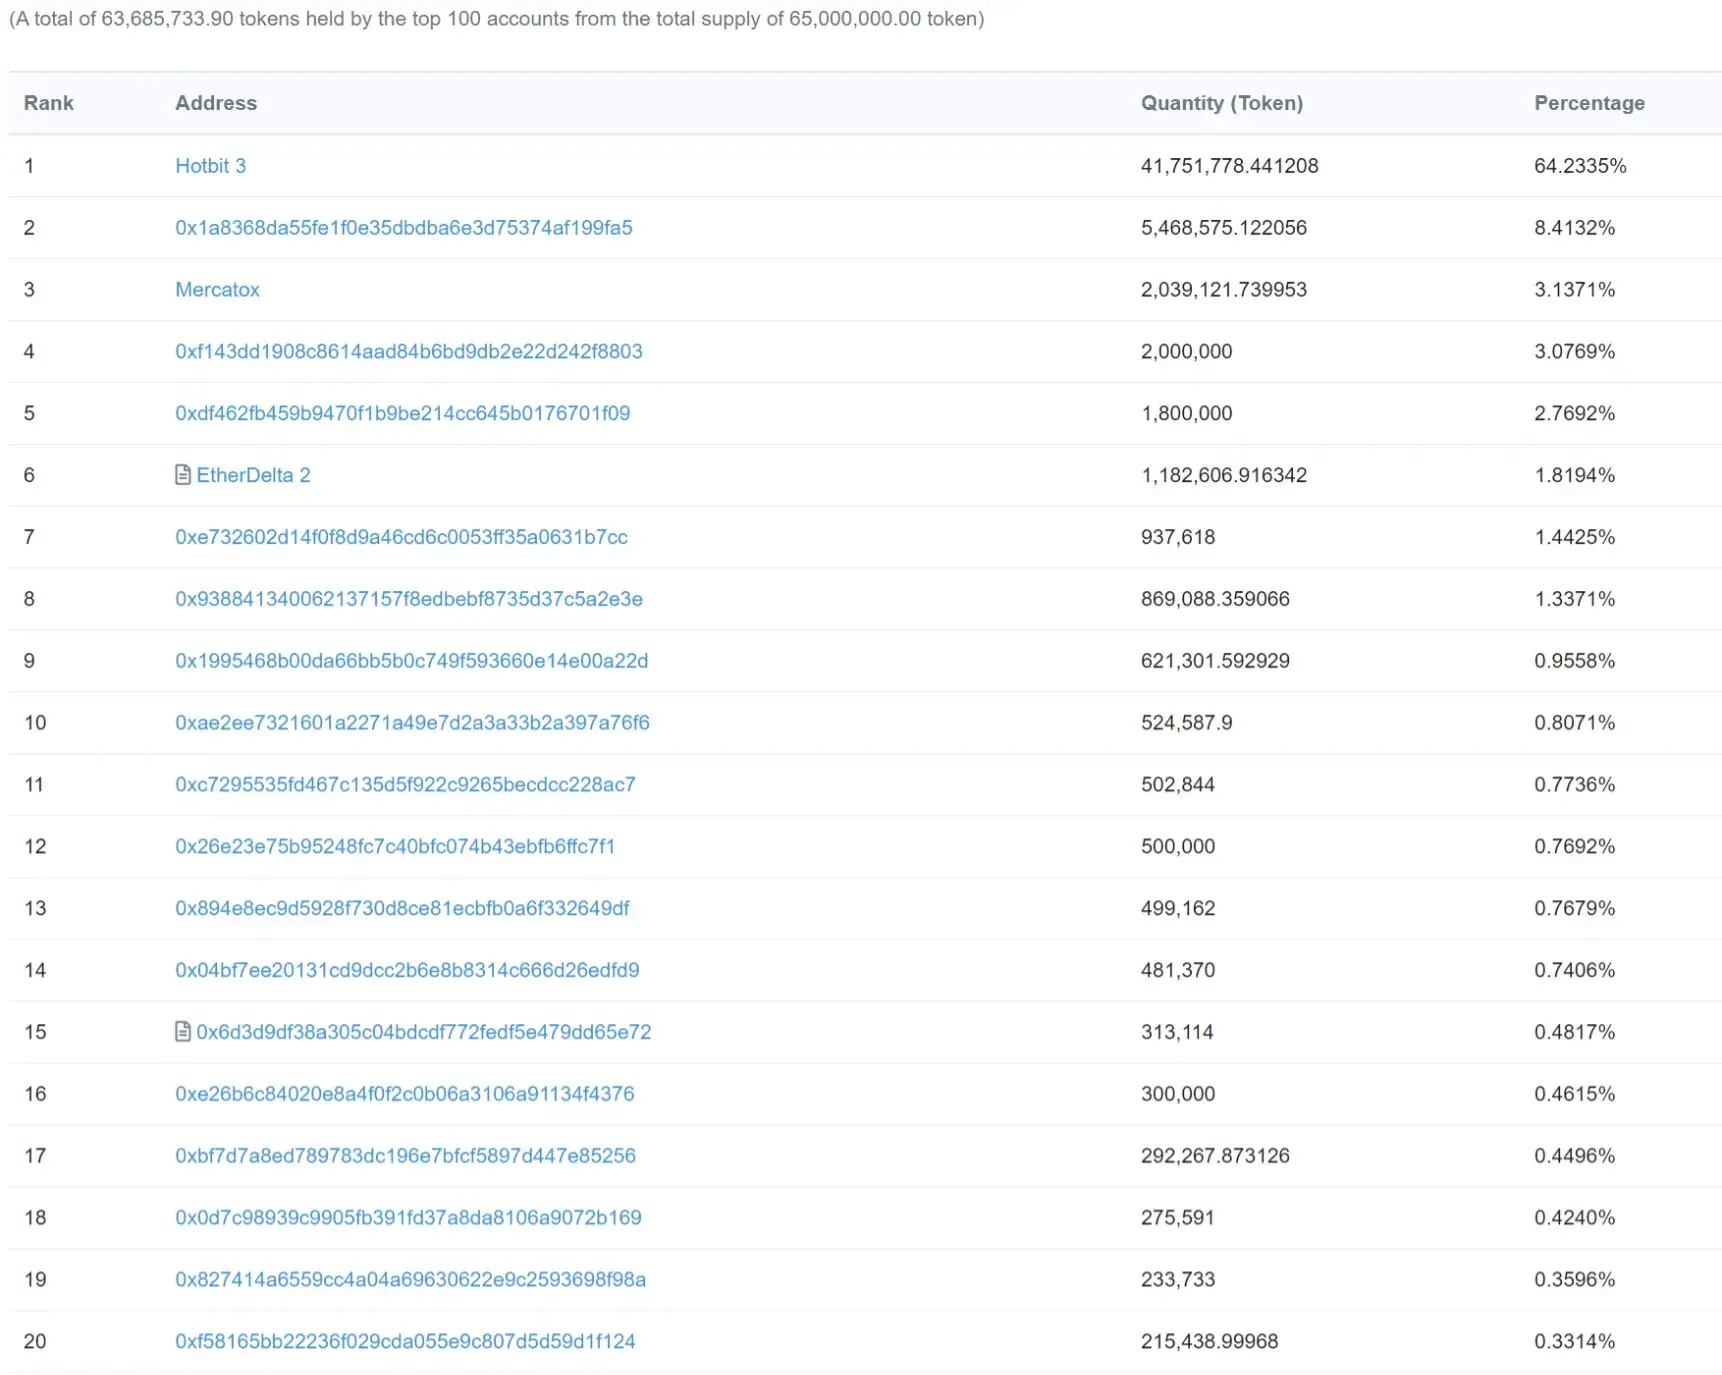Screen dimensions: 1722x1375
Task: Open address 0xae2ee7321601a2271a49e7d2a3a33b2a397a76f6
Action: (412, 723)
